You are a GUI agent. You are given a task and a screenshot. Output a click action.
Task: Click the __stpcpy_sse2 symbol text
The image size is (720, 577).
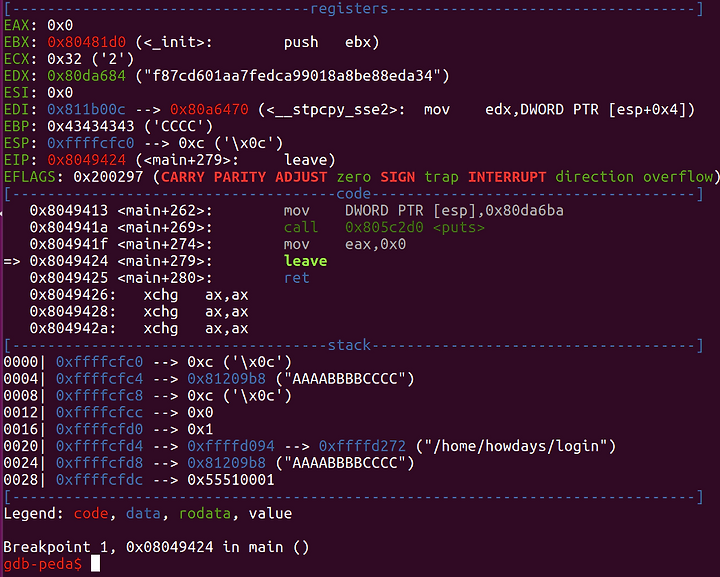click(x=331, y=110)
